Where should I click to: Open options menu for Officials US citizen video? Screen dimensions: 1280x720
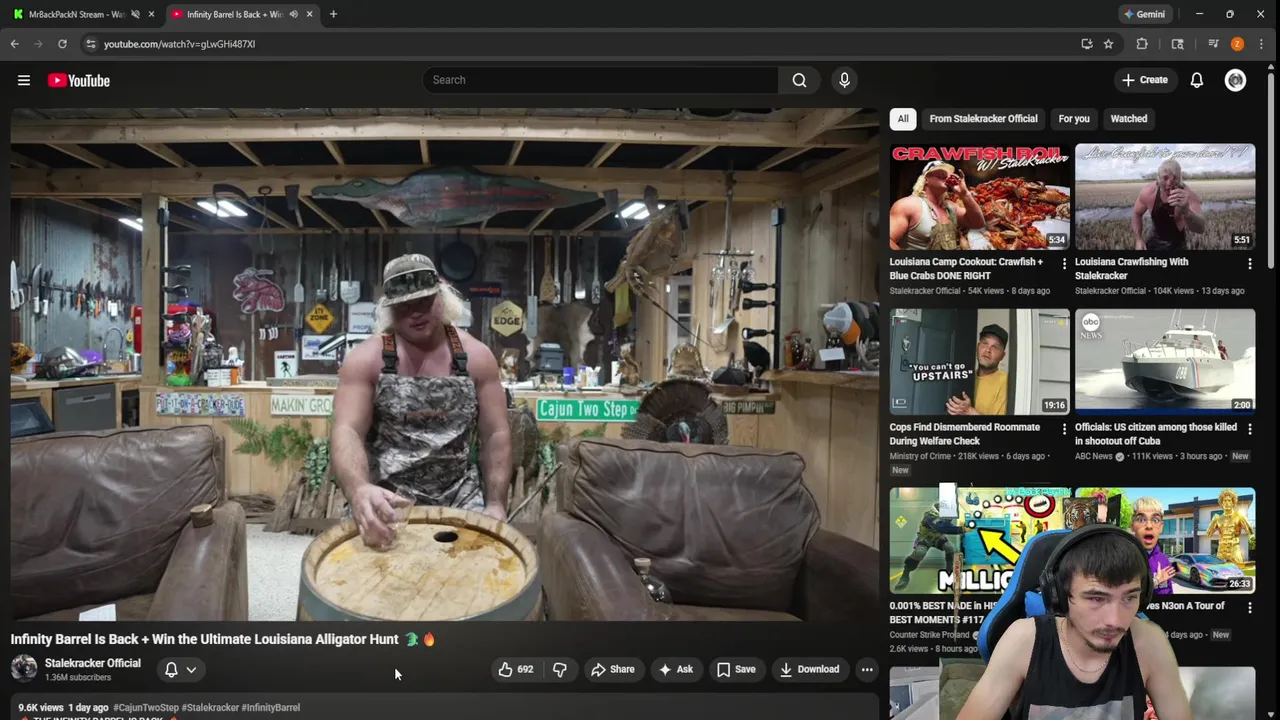coord(1249,429)
